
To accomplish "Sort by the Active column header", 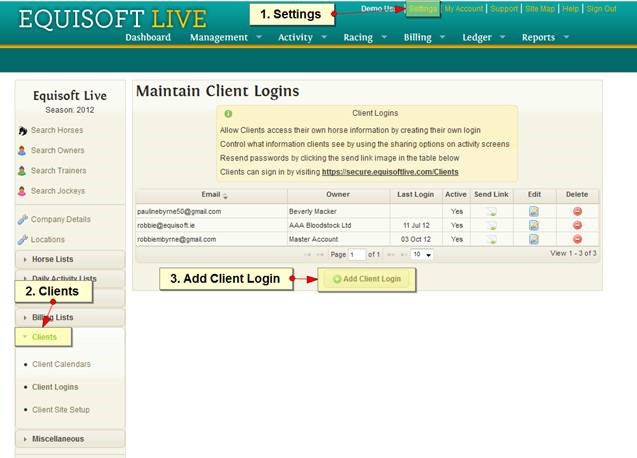I will point(456,195).
